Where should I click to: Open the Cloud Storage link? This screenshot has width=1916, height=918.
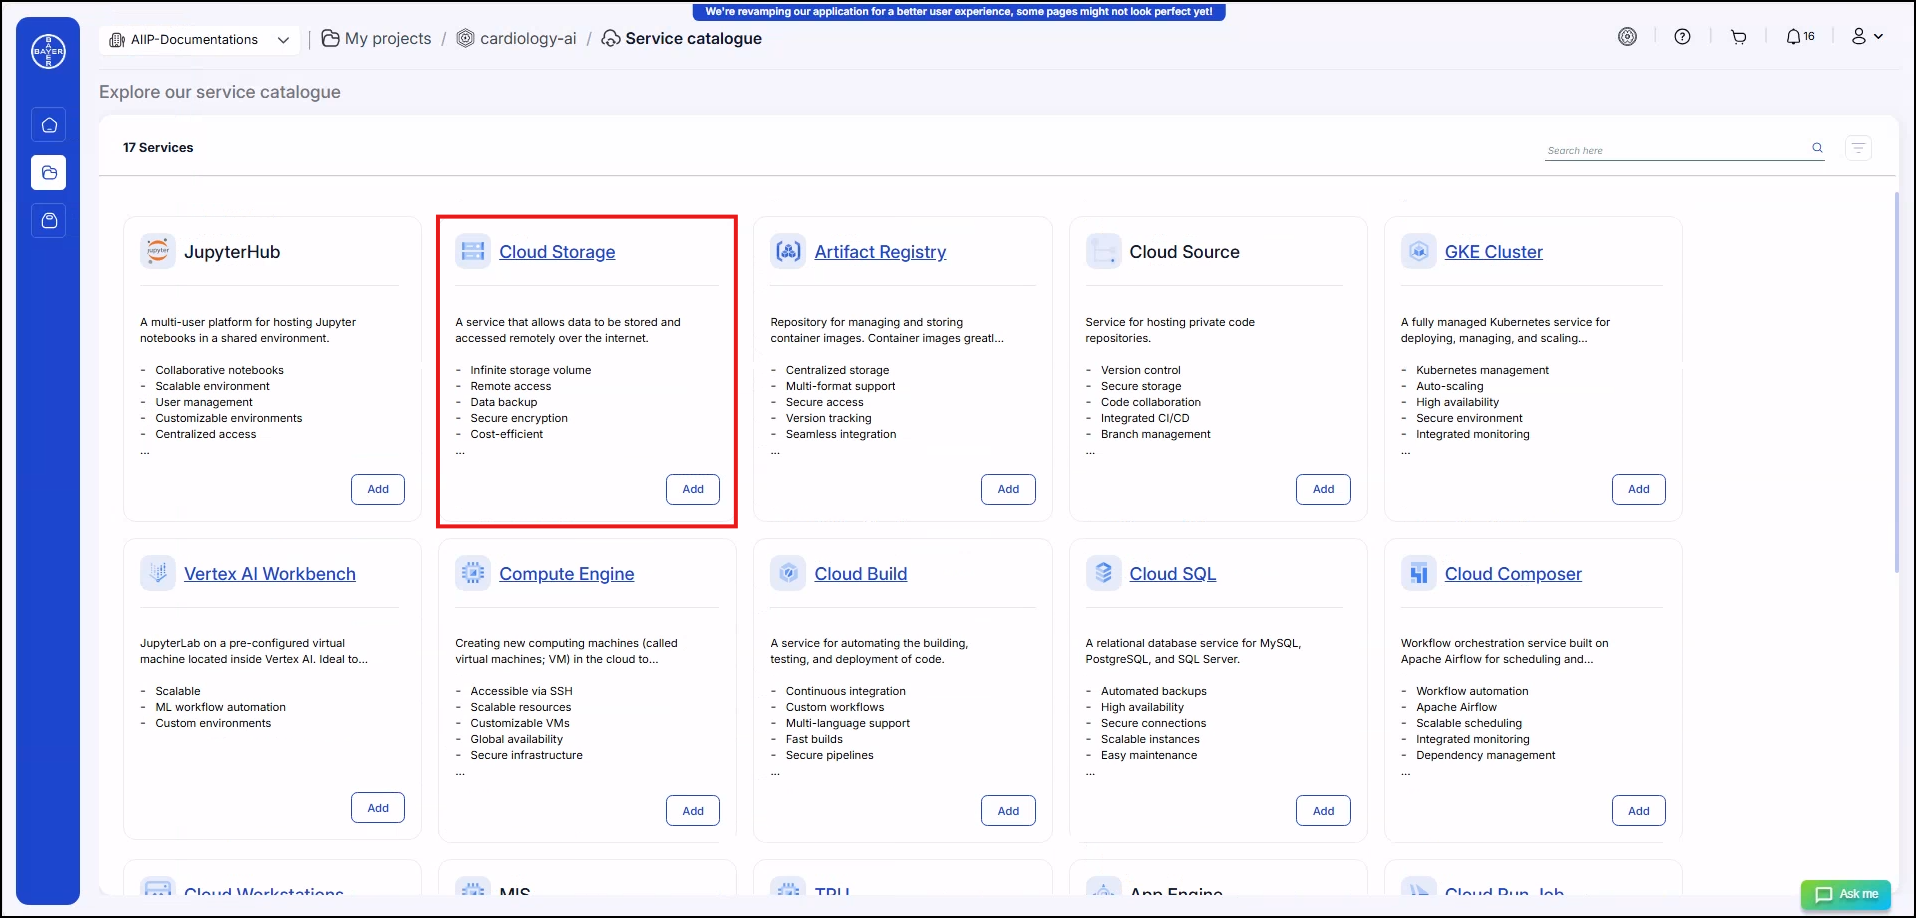tap(557, 252)
